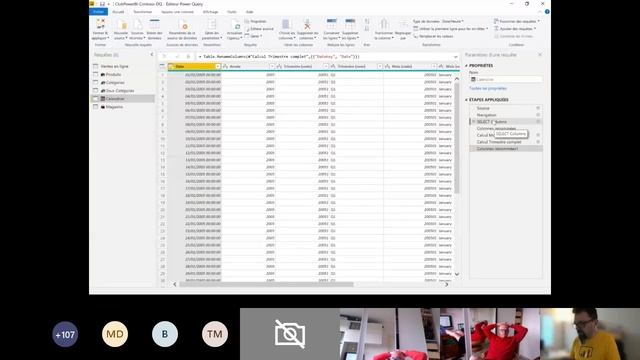This screenshot has width=640, height=360.
Task: Open the Fusionner des requêtes dropdown
Action: pyautogui.click(x=517, y=21)
